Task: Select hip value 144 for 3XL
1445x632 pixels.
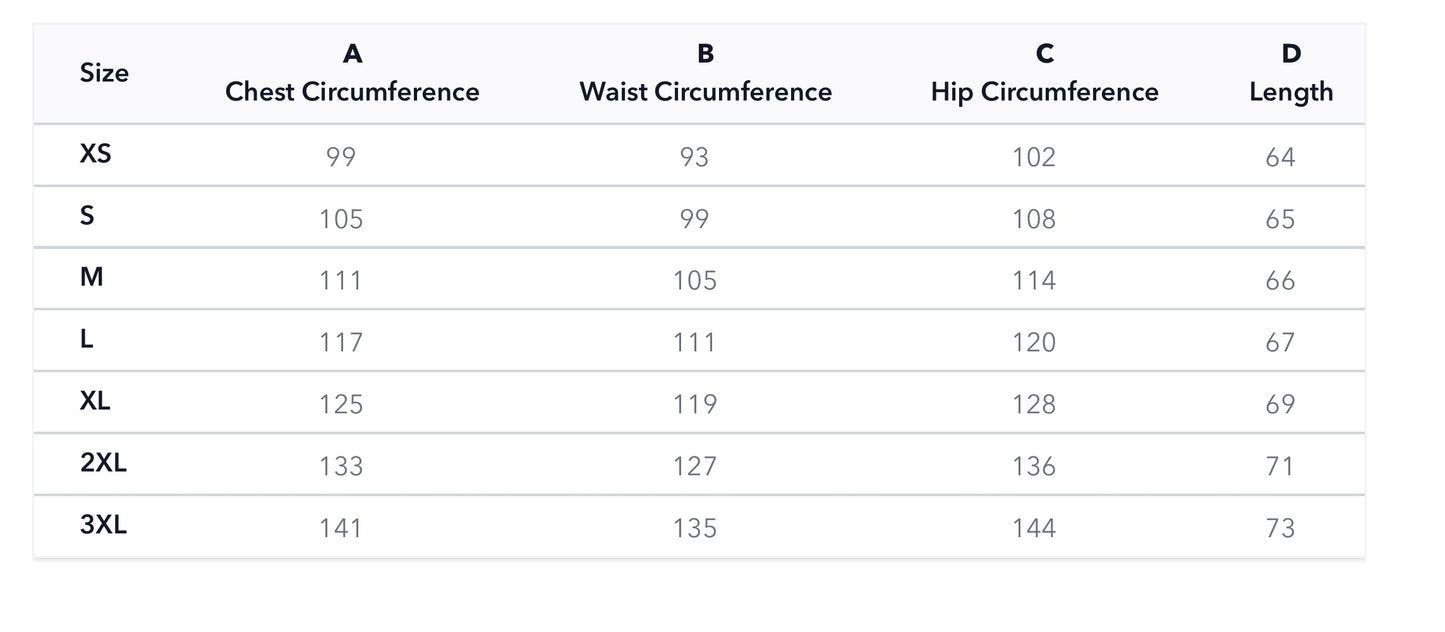Action: (x=1033, y=528)
